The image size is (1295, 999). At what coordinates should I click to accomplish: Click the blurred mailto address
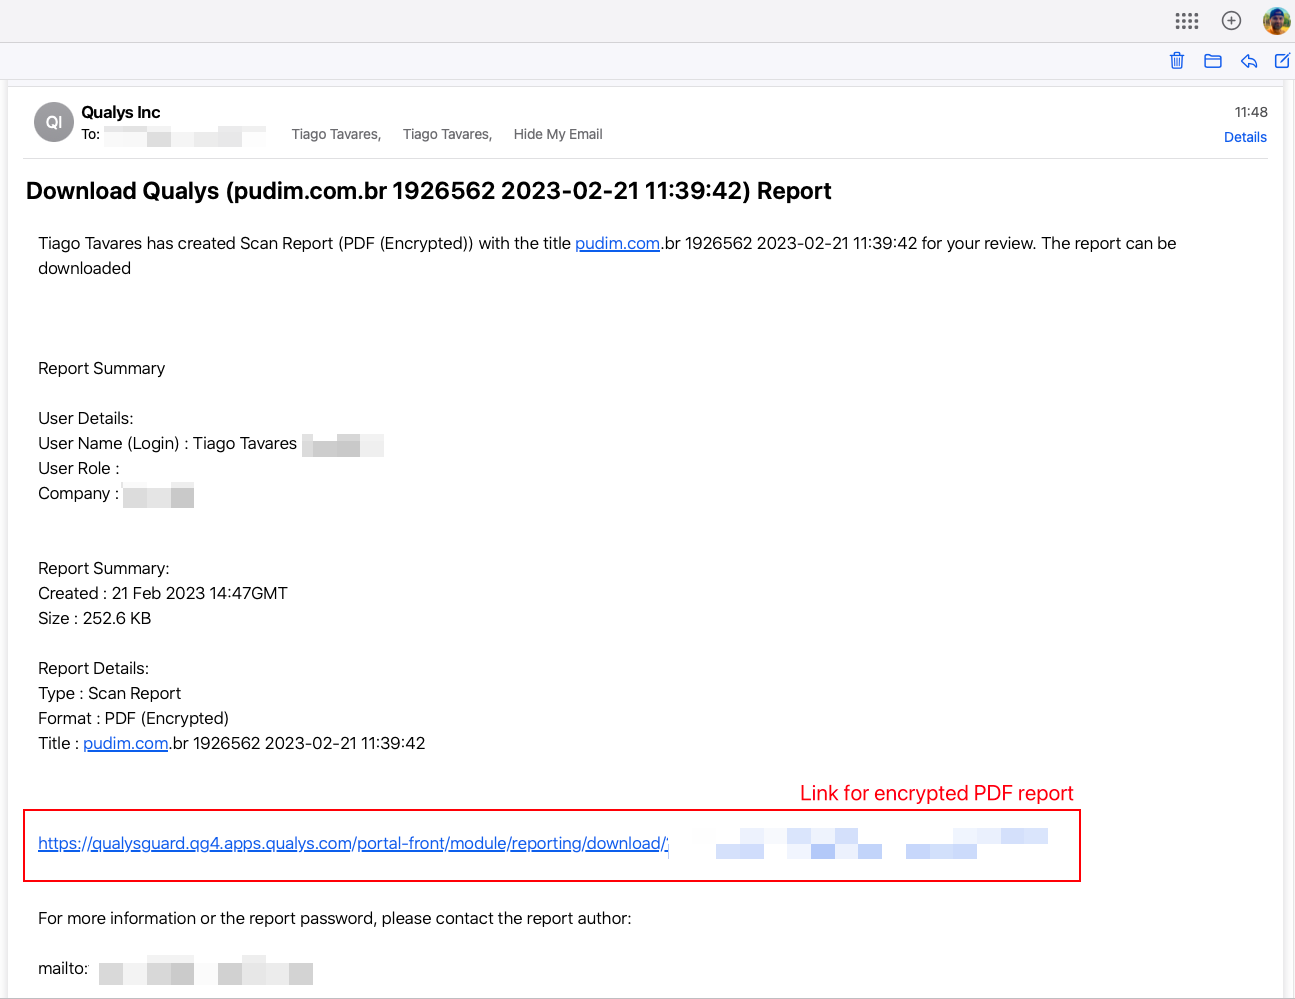(206, 970)
